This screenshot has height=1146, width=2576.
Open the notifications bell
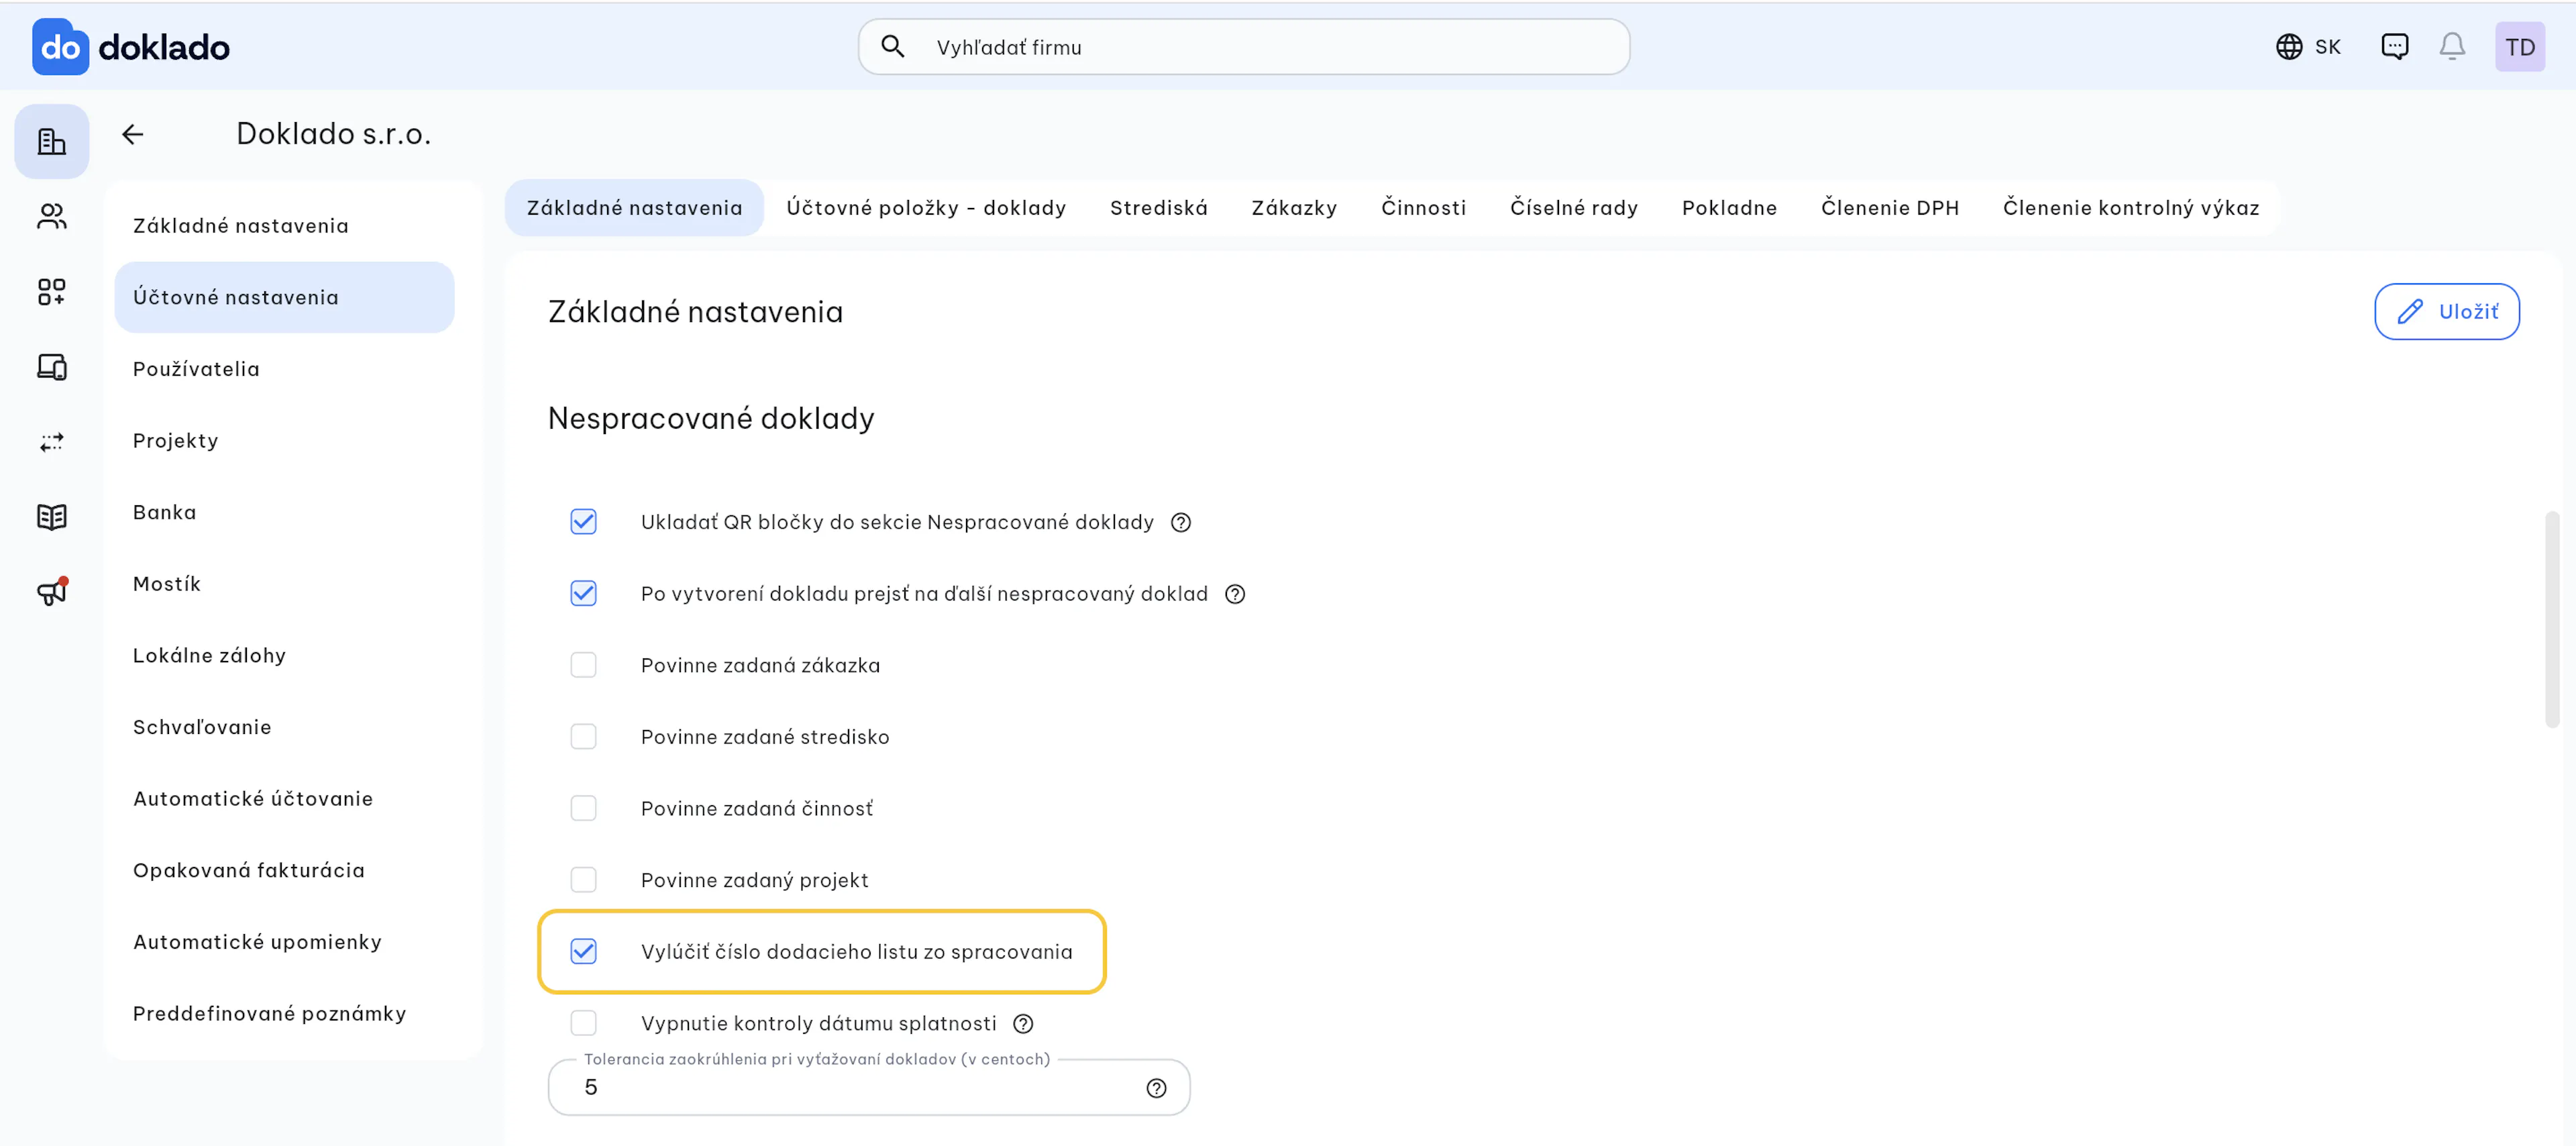(x=2452, y=47)
